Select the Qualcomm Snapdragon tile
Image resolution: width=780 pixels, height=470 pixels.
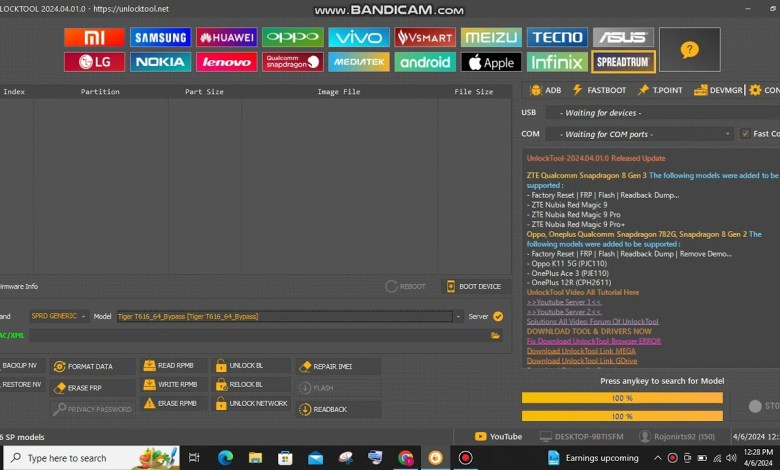292,62
